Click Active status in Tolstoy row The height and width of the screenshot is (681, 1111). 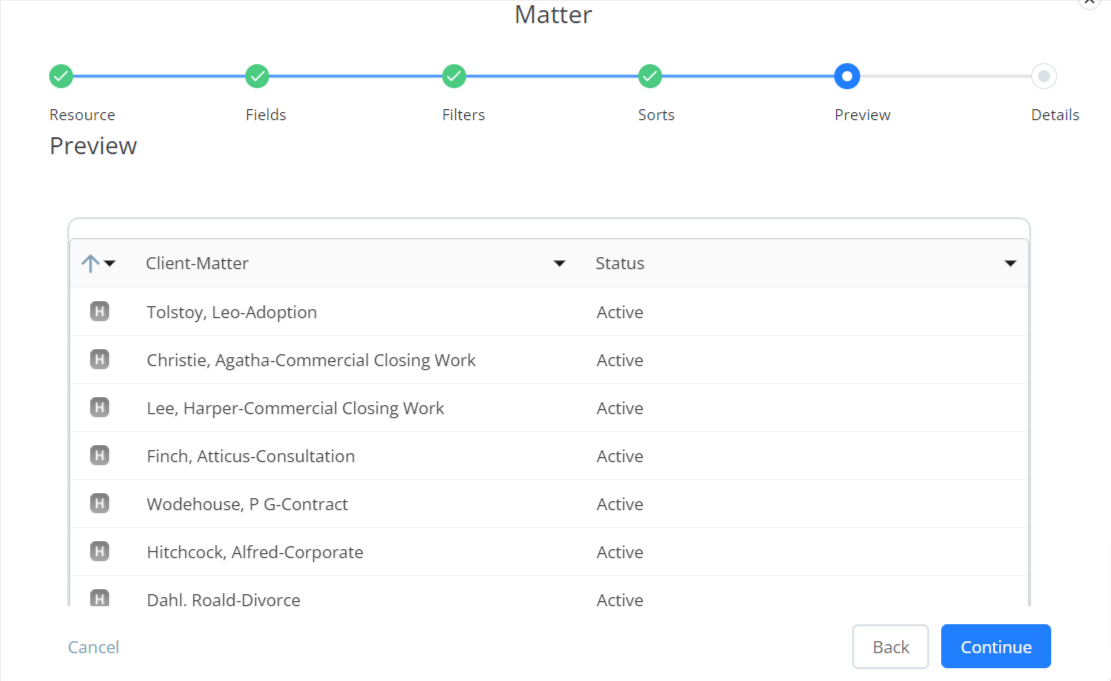pos(620,313)
